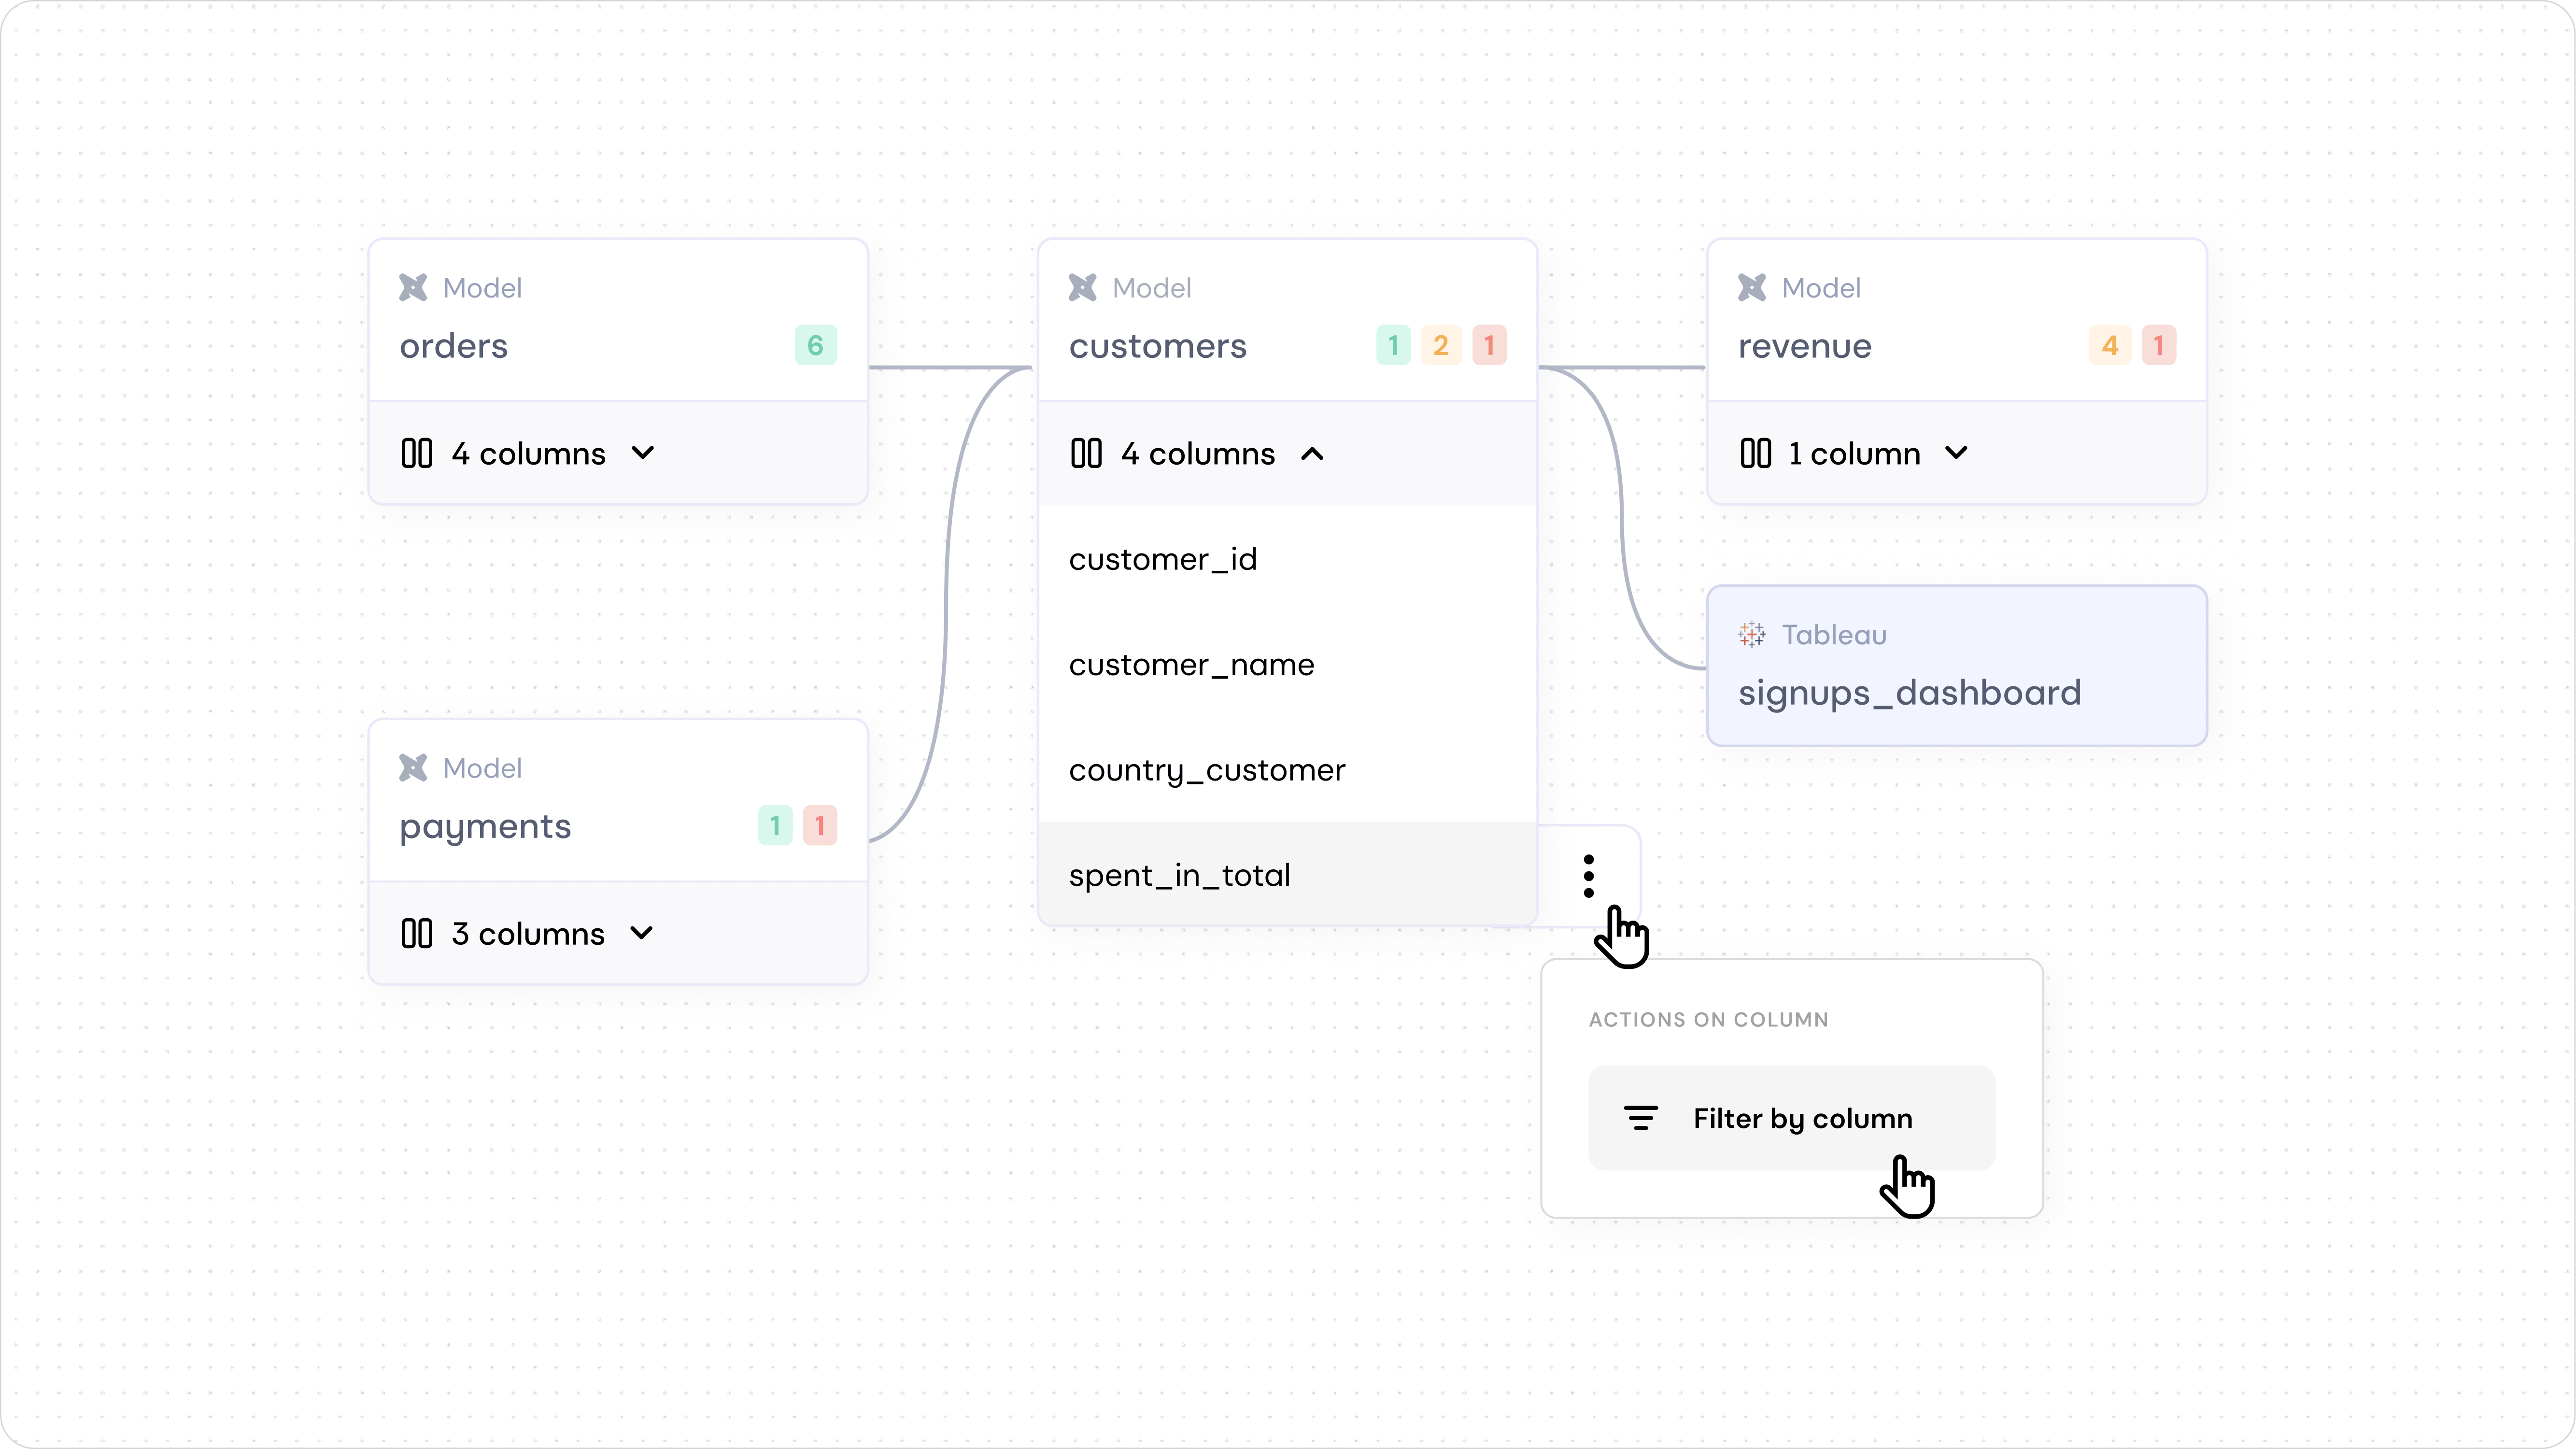Click the orders model title

[x=453, y=345]
